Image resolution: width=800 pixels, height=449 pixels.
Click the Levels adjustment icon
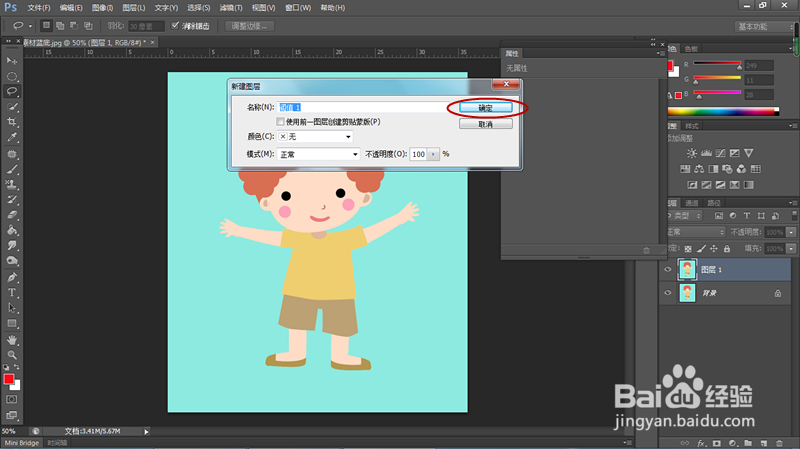click(x=706, y=153)
